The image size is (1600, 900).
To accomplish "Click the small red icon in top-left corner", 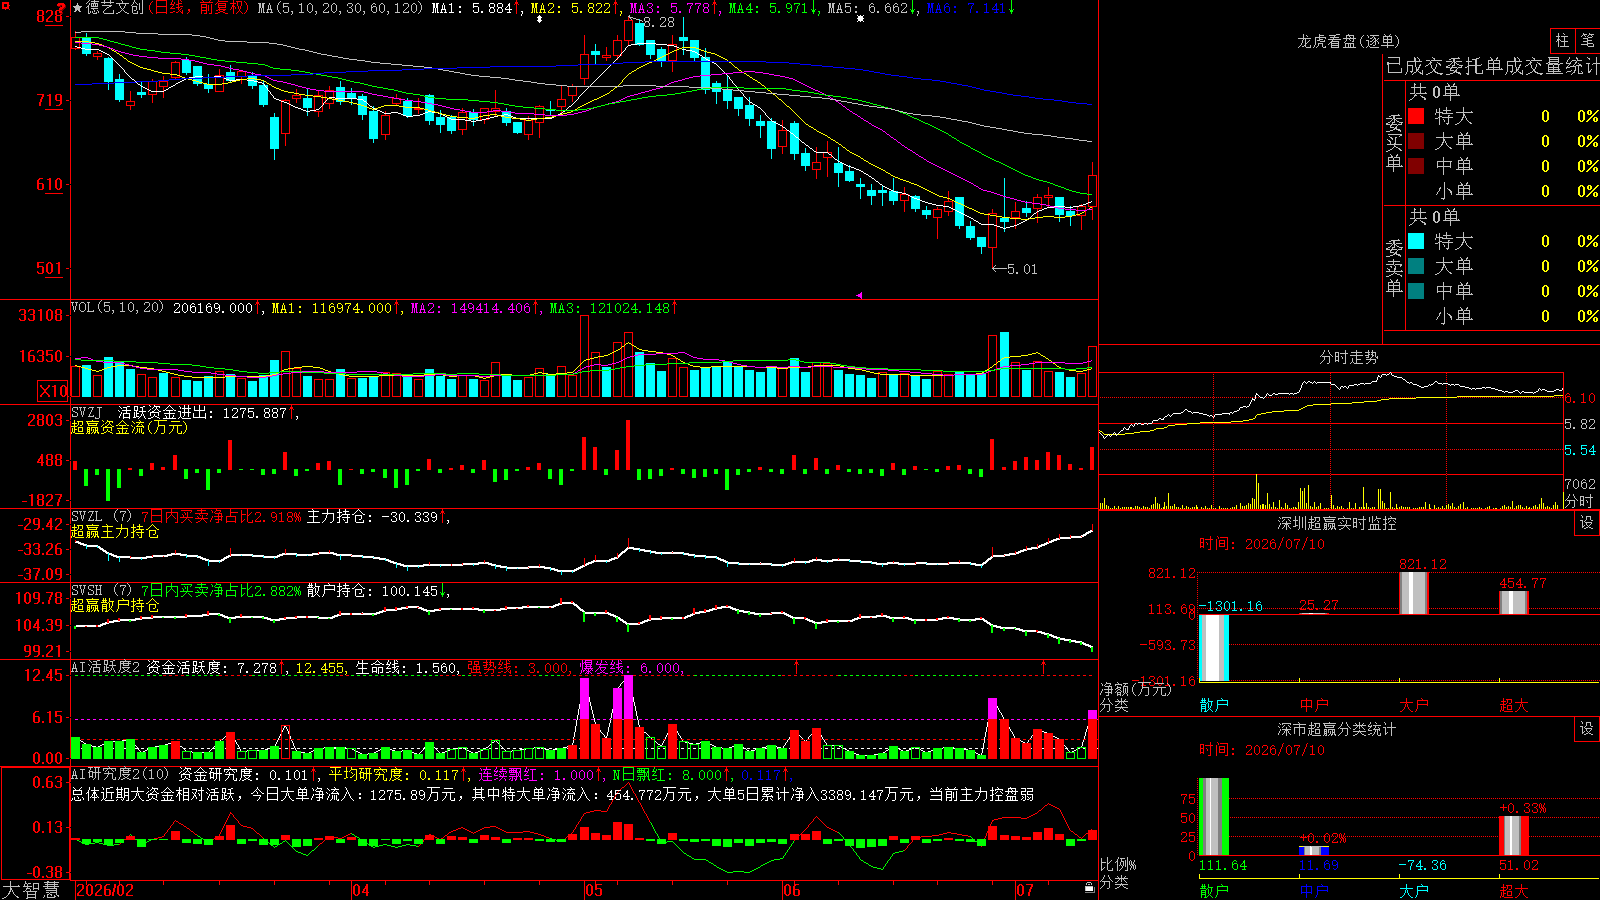I will click(5, 5).
